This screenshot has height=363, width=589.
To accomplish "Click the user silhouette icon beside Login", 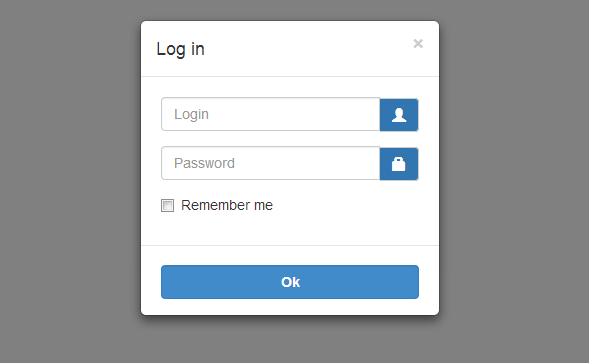I will [399, 115].
